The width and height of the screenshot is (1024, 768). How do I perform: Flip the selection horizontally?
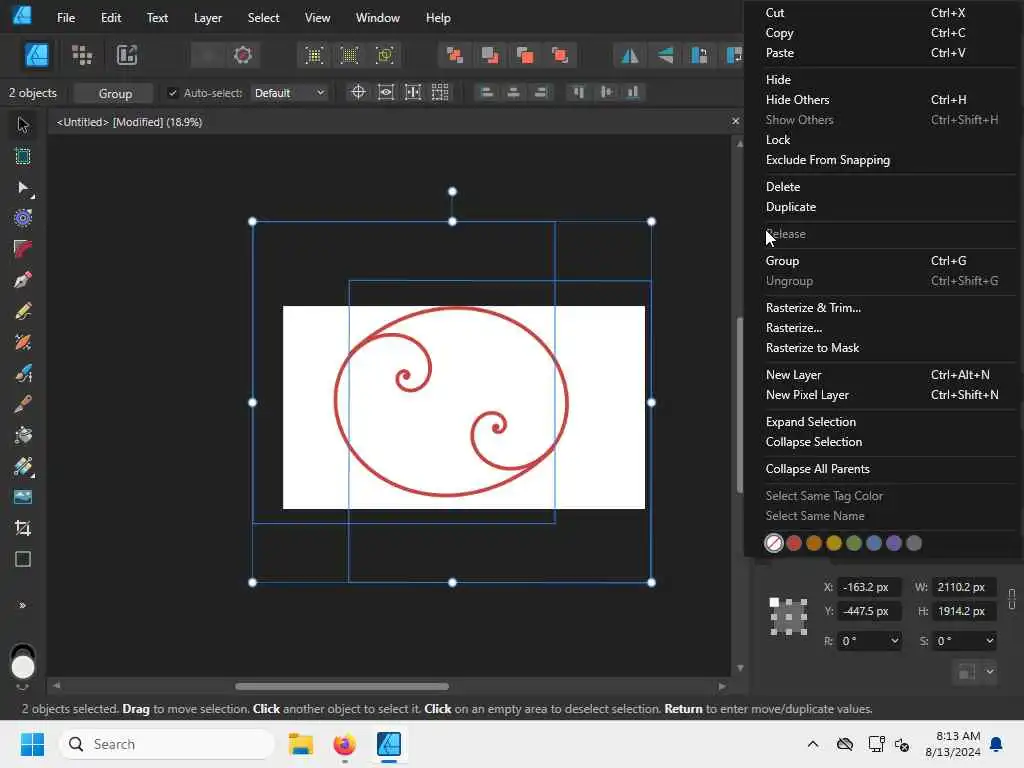(x=630, y=56)
